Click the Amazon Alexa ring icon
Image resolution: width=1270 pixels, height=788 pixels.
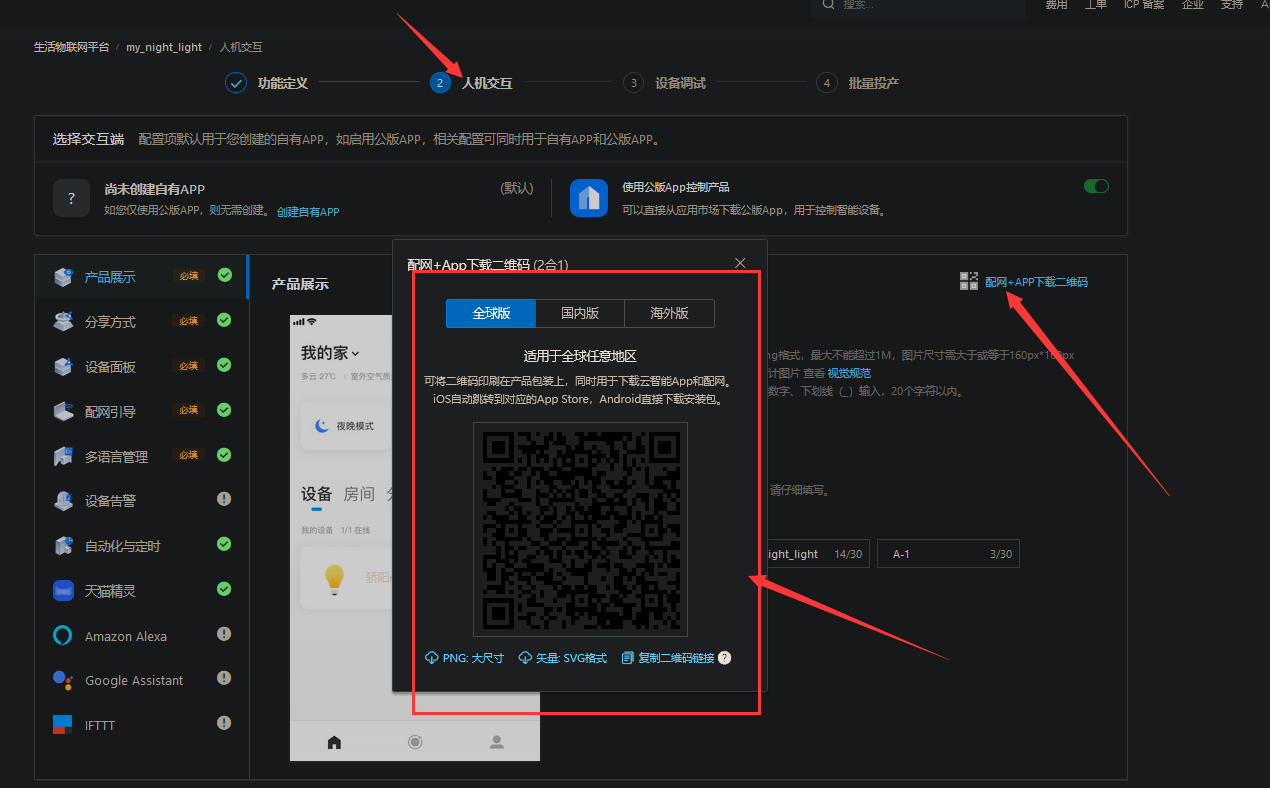pos(63,636)
